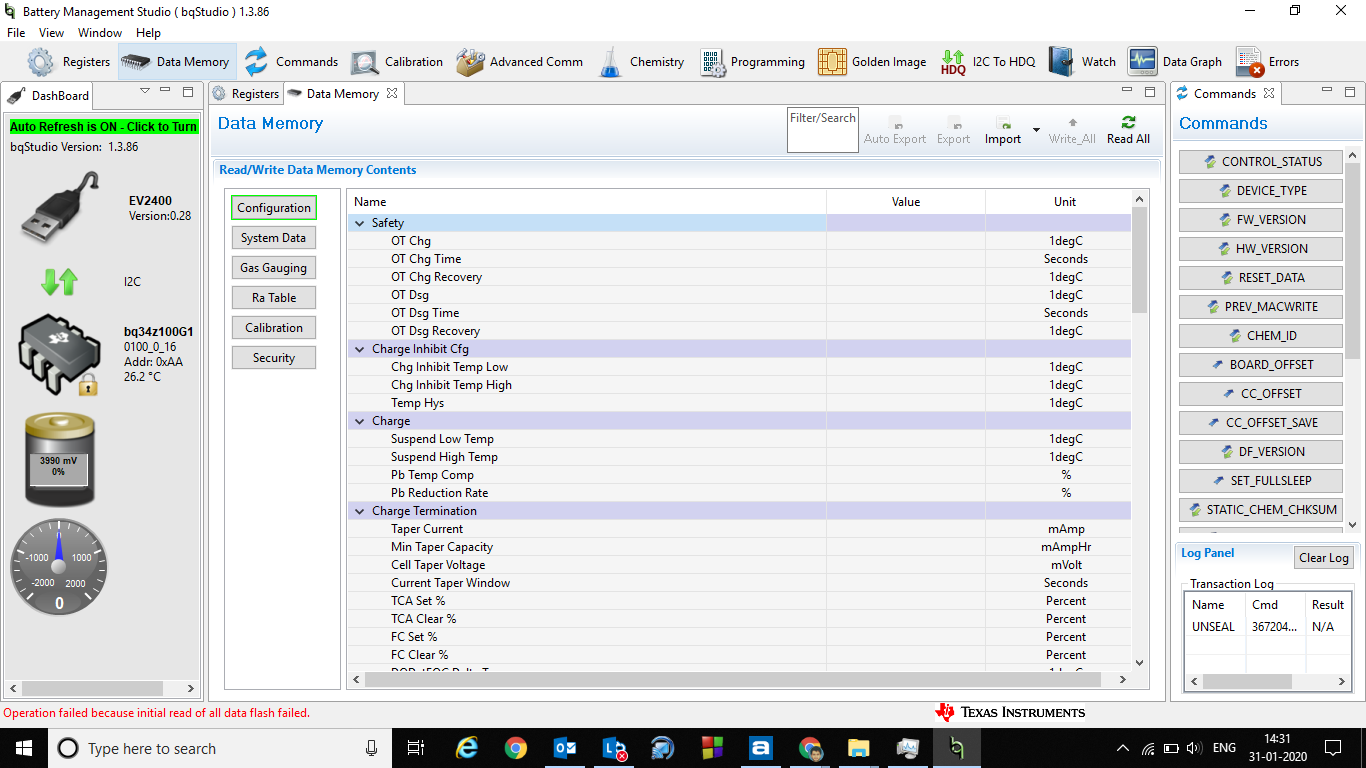Select the Ra Table category button
This screenshot has width=1366, height=768.
click(x=274, y=298)
